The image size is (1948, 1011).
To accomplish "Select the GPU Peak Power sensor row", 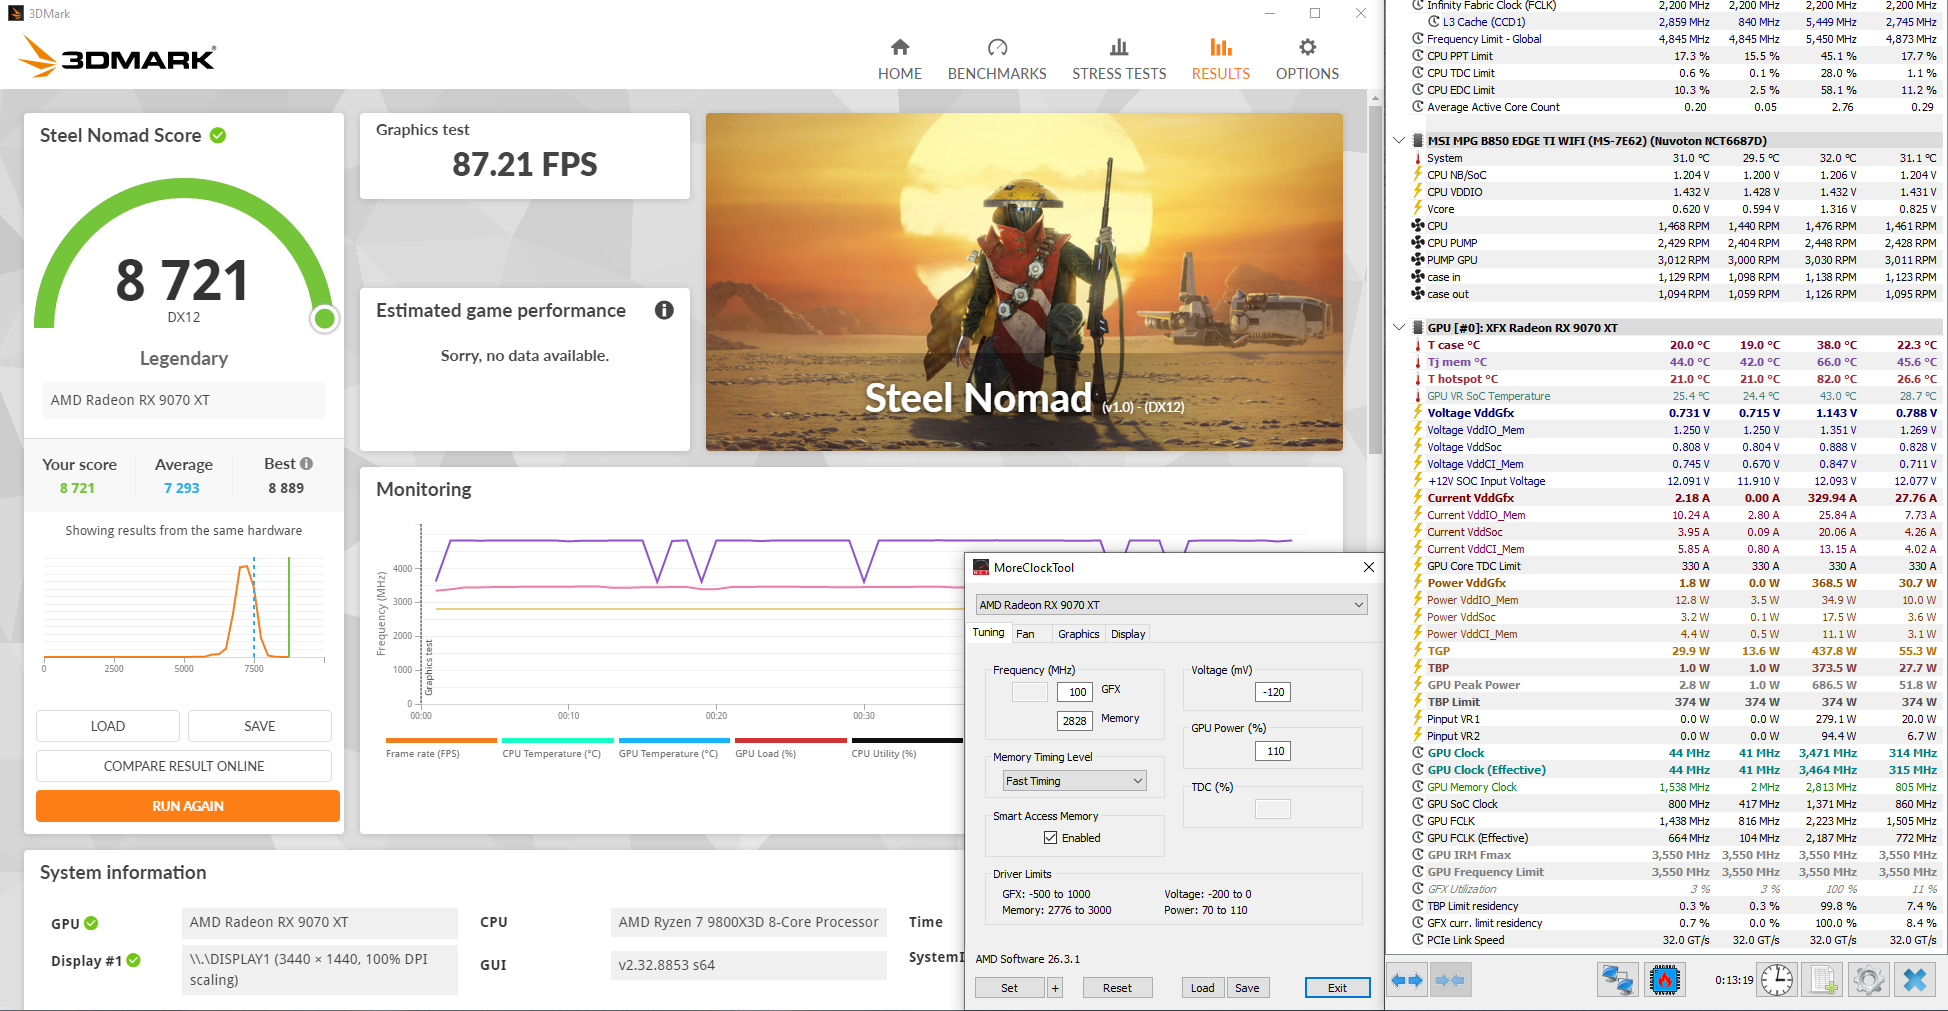I will pos(1674,685).
